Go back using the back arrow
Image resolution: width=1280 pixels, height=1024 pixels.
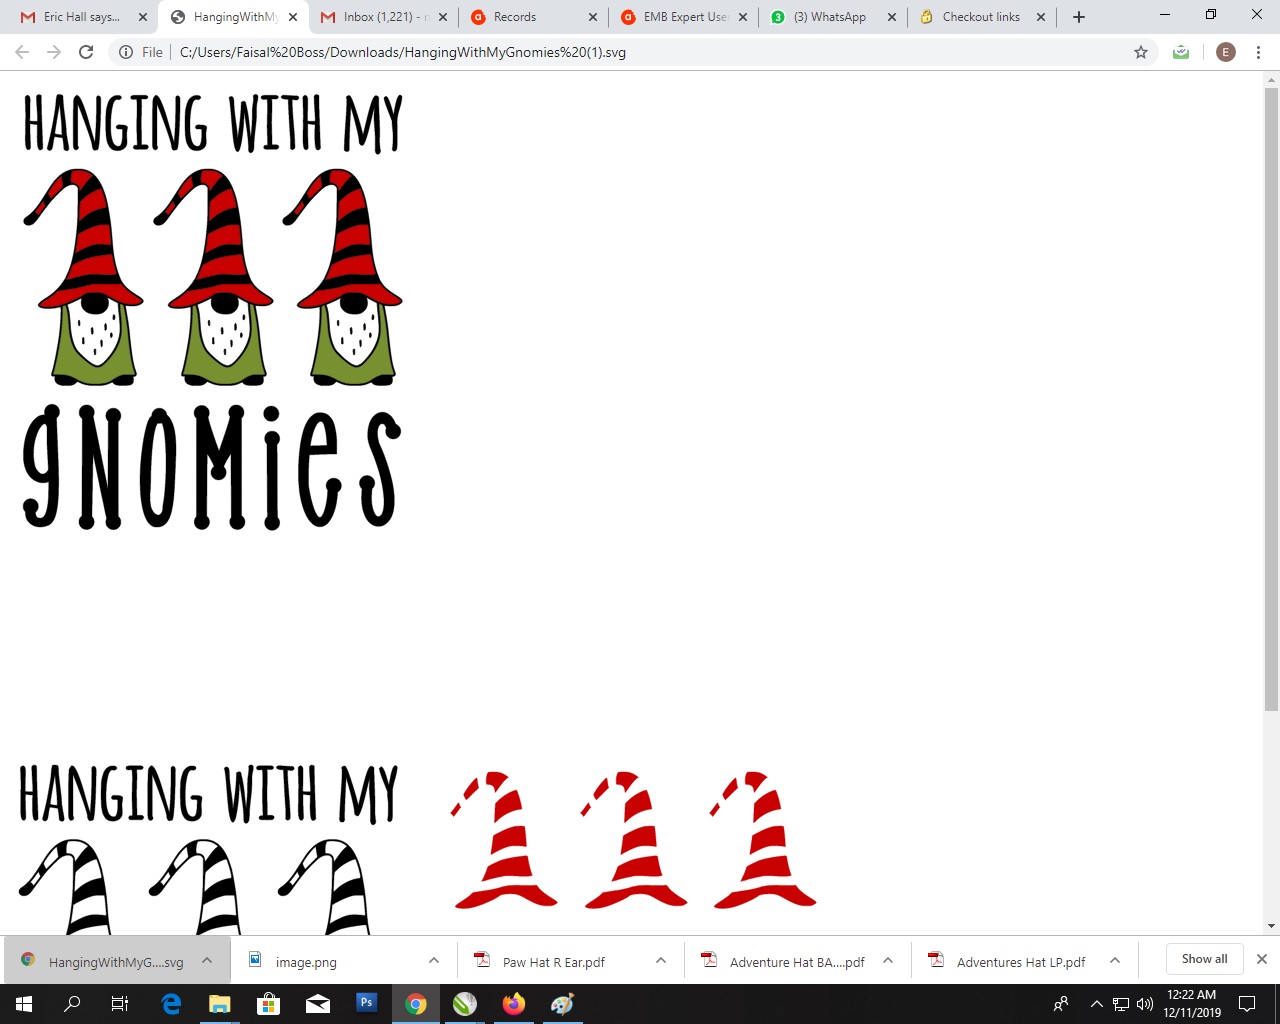22,52
